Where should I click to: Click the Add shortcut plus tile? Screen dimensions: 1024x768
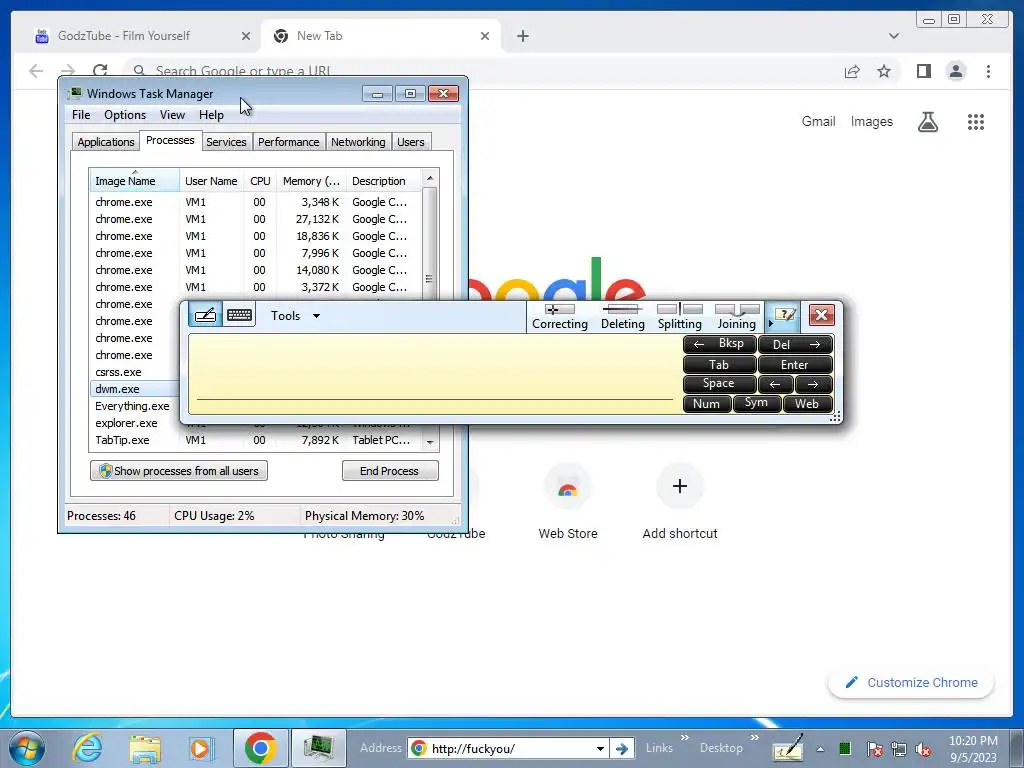[680, 502]
